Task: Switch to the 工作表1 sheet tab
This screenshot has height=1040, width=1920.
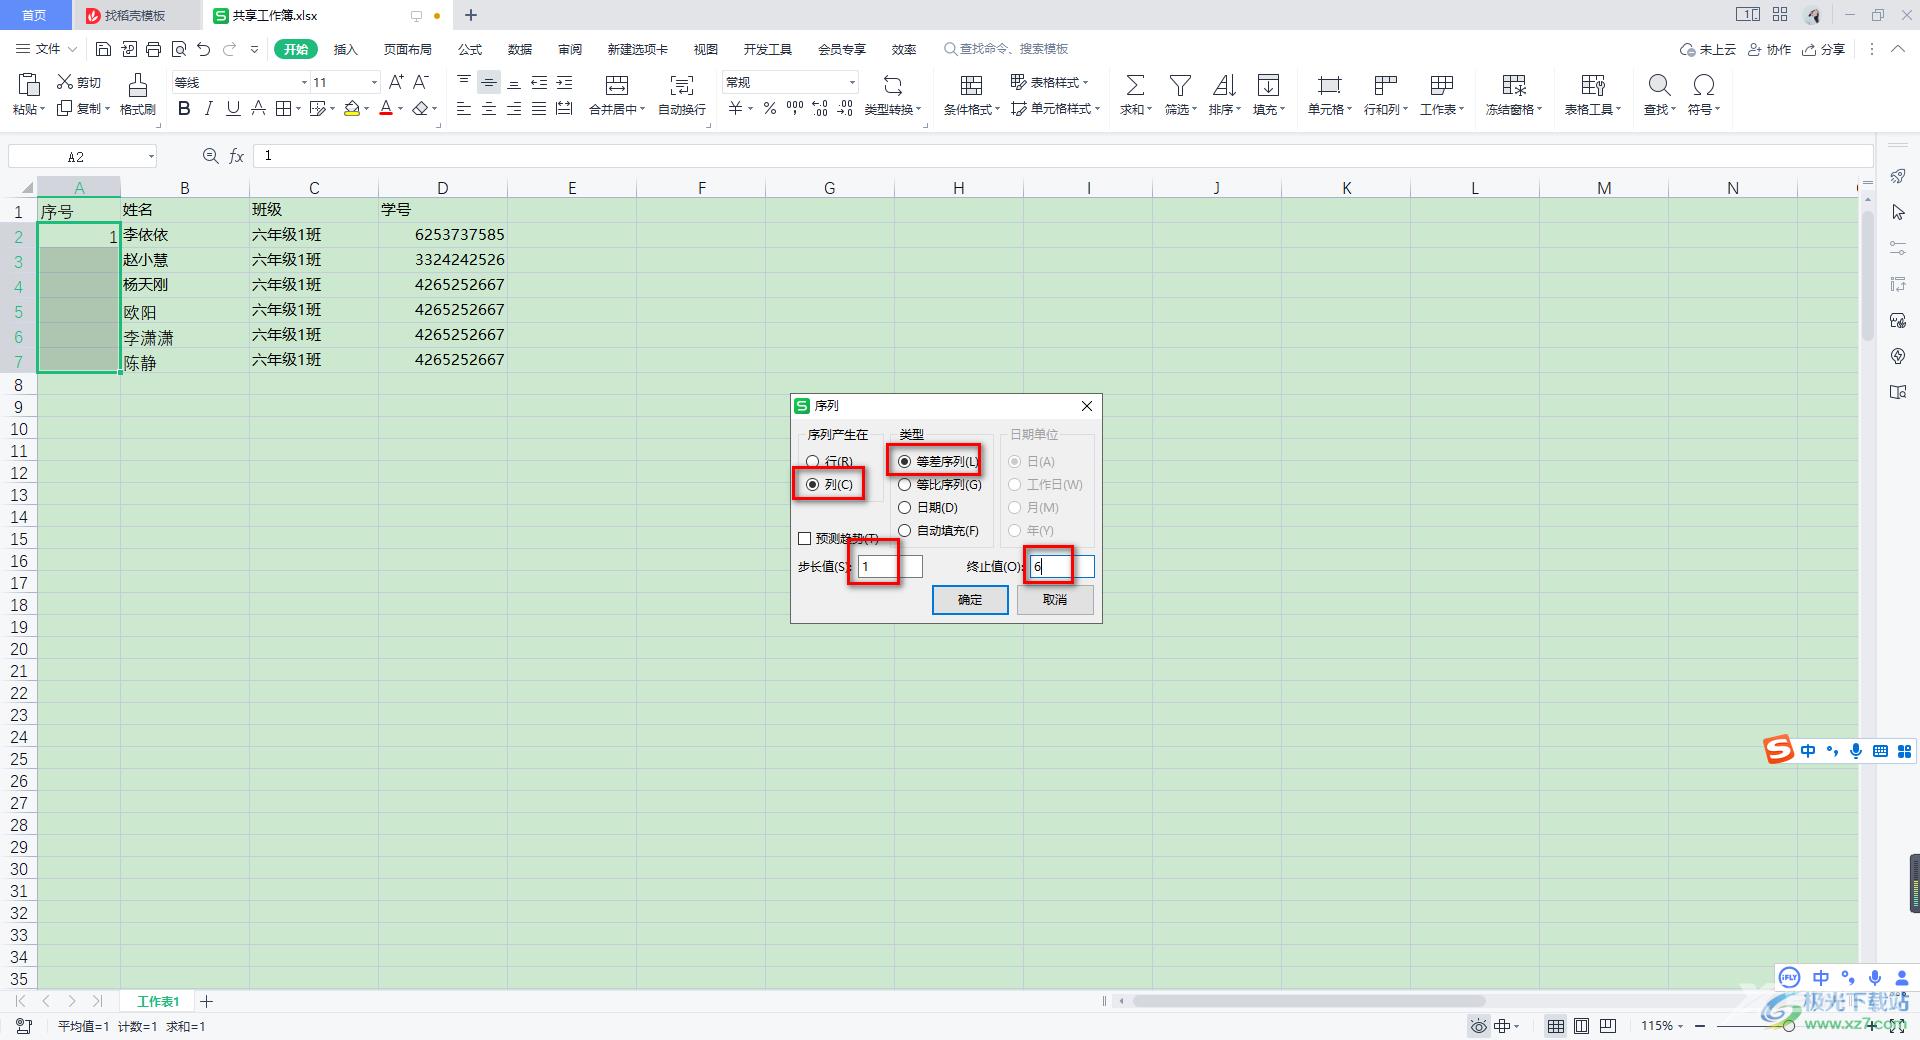Action: pyautogui.click(x=158, y=1001)
